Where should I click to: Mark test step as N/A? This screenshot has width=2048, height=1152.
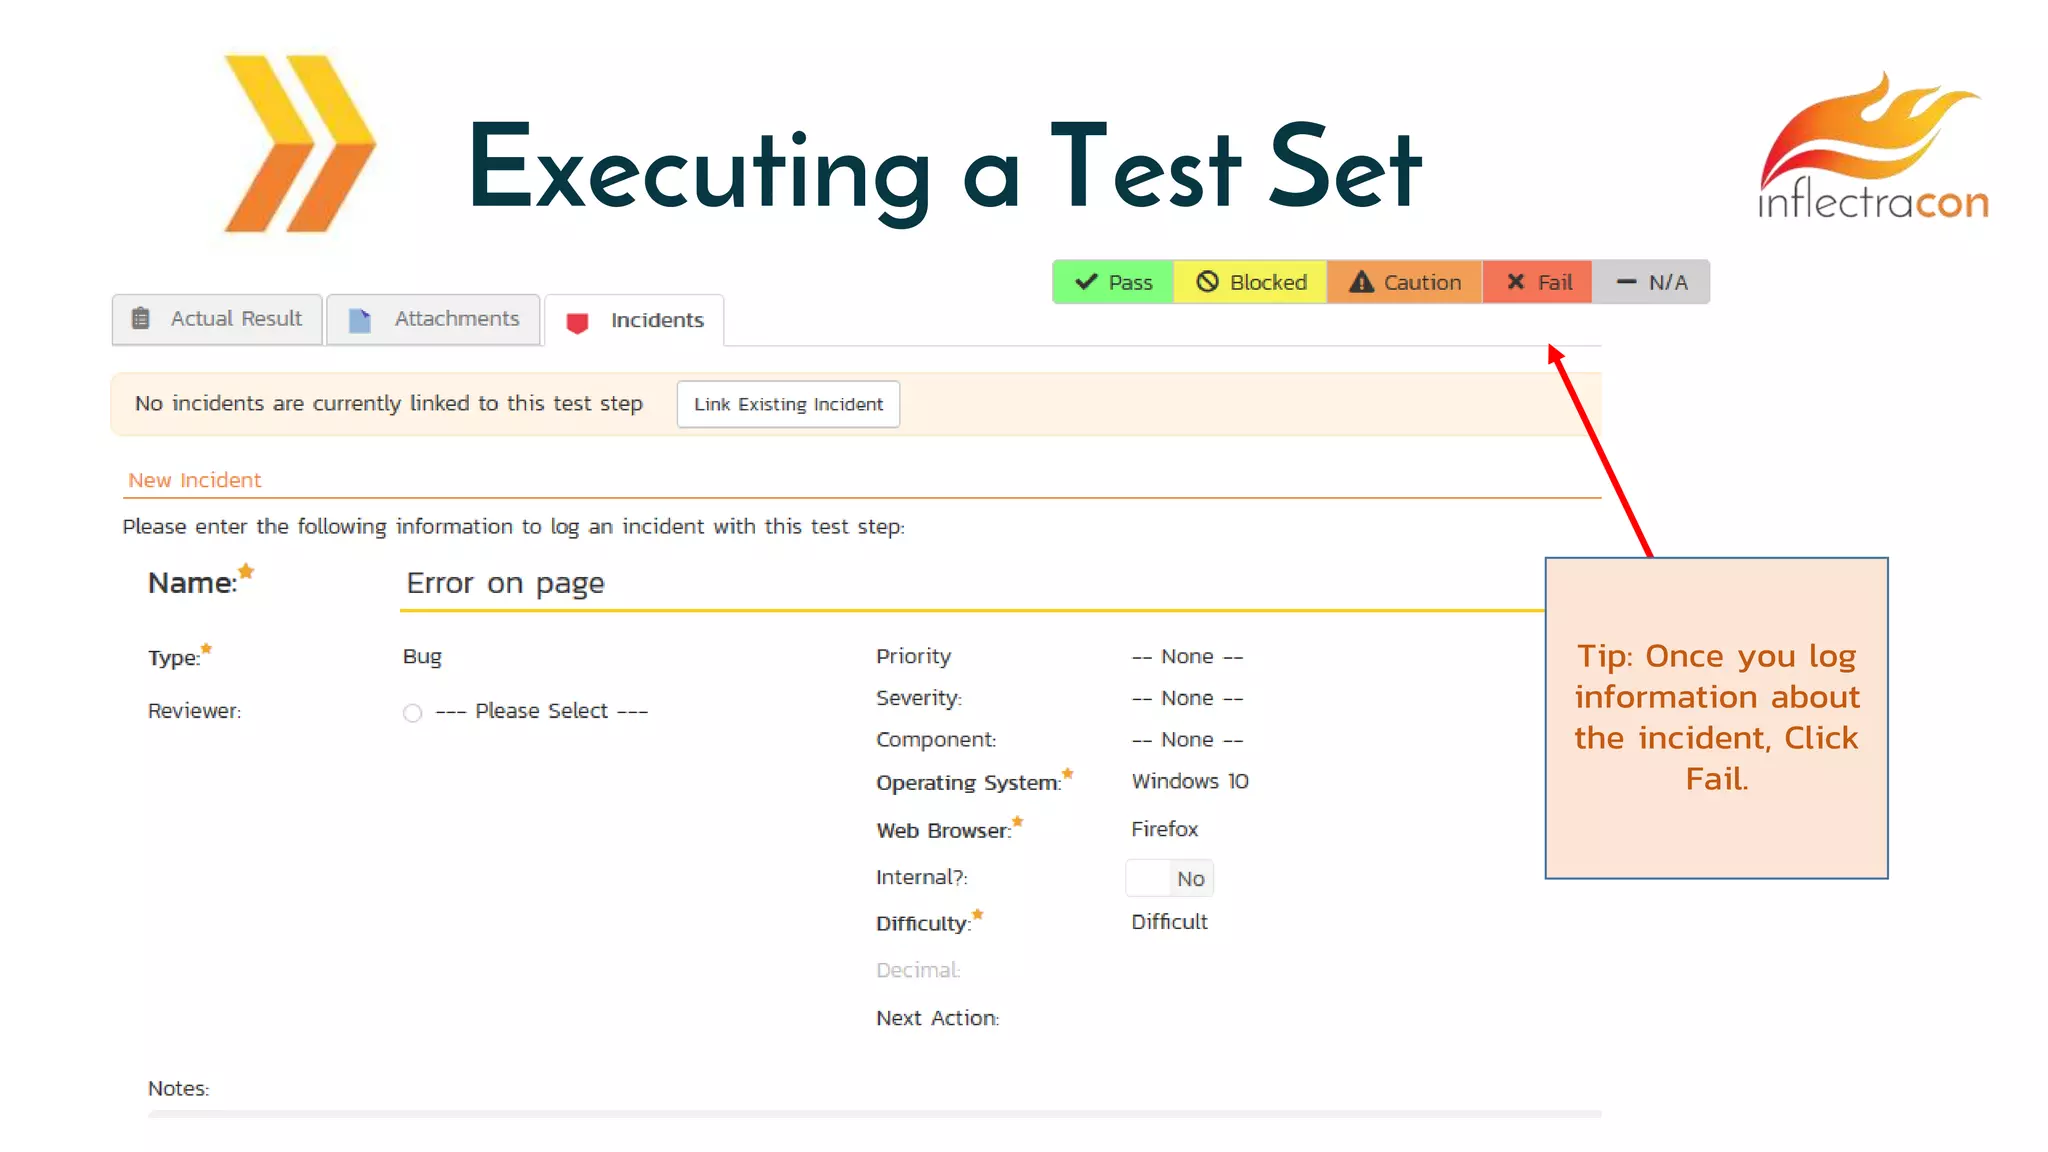tap(1651, 282)
